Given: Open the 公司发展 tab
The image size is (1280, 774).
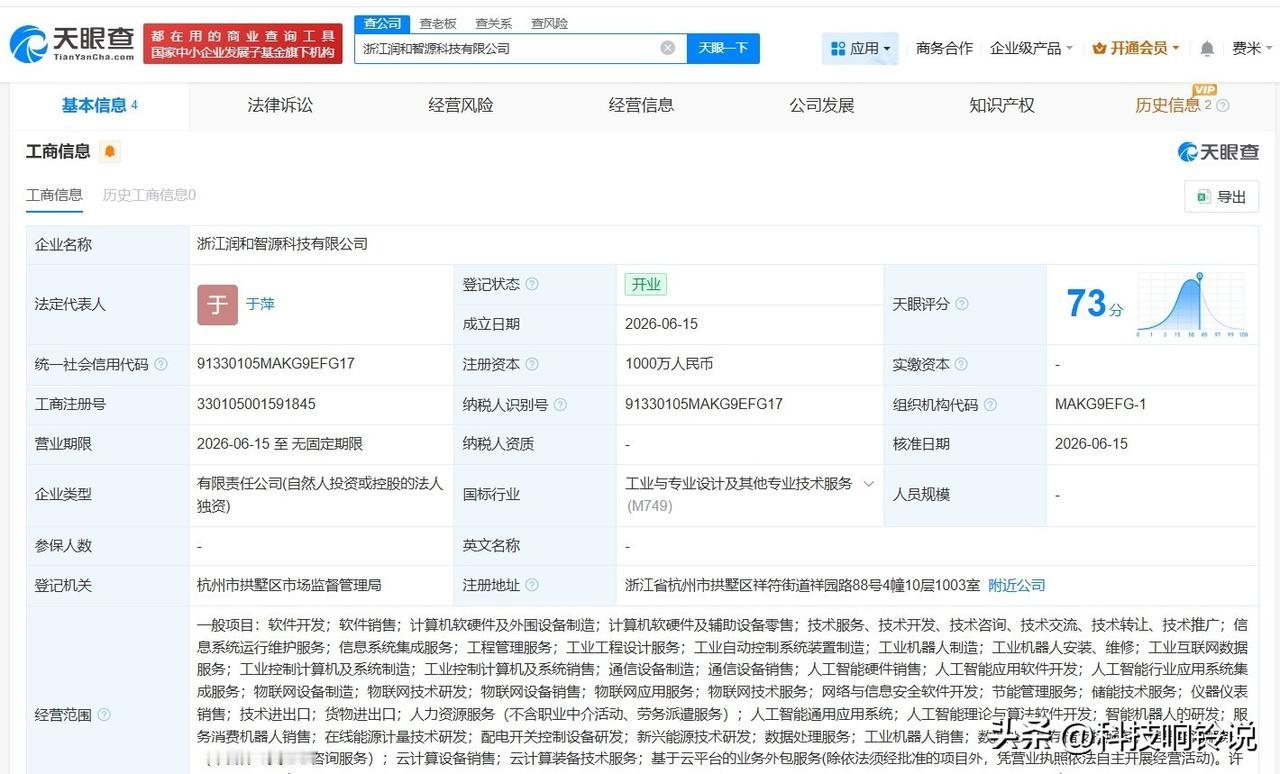Looking at the screenshot, I should (x=821, y=105).
